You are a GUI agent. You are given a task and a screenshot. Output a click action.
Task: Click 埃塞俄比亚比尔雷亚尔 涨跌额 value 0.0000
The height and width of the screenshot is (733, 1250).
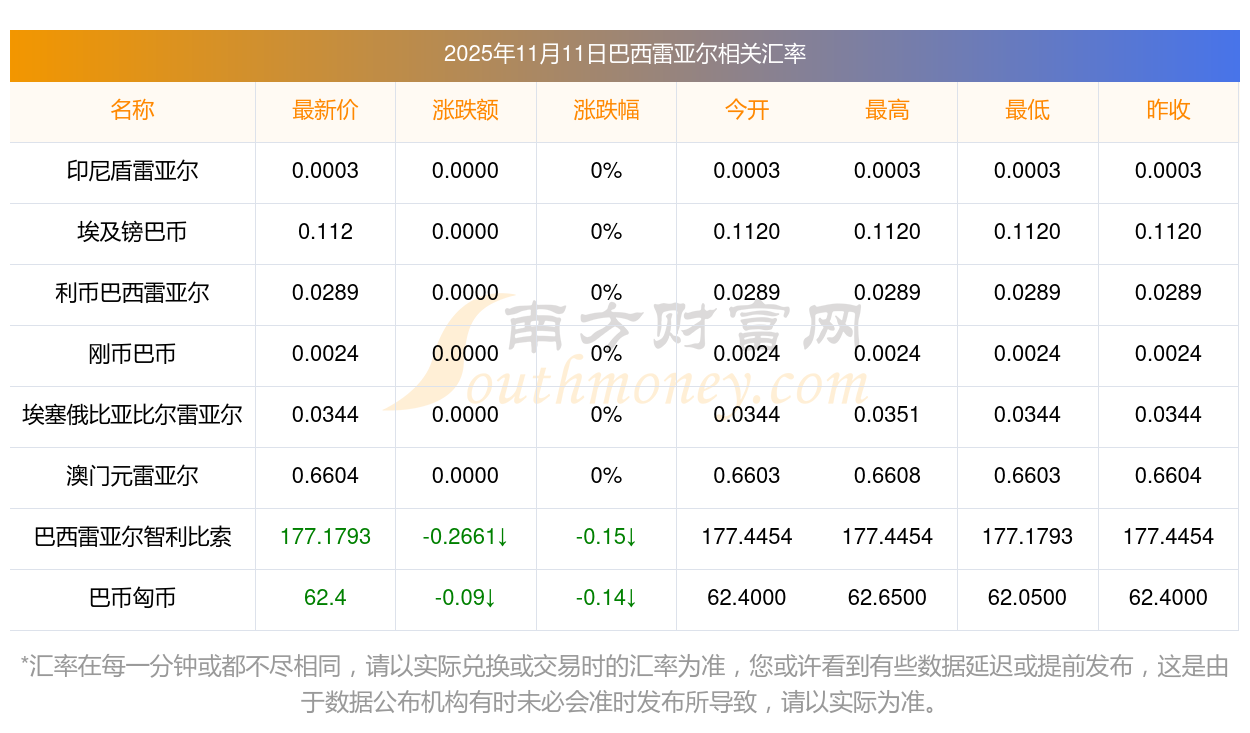click(x=465, y=415)
